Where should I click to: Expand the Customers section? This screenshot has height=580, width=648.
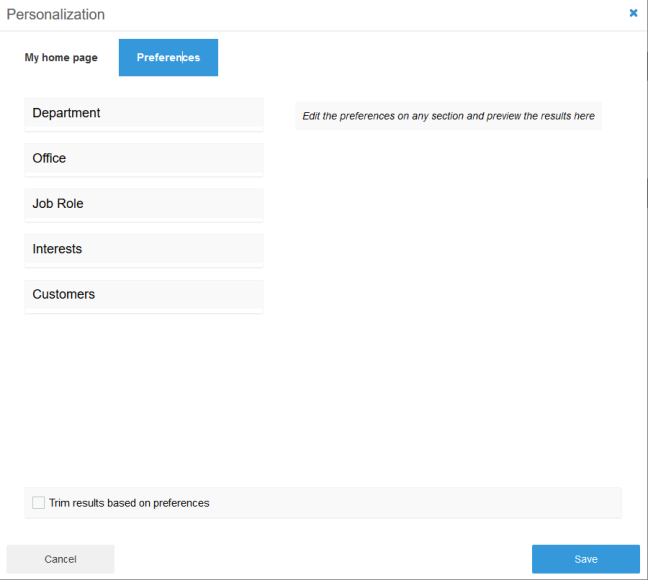tap(143, 295)
